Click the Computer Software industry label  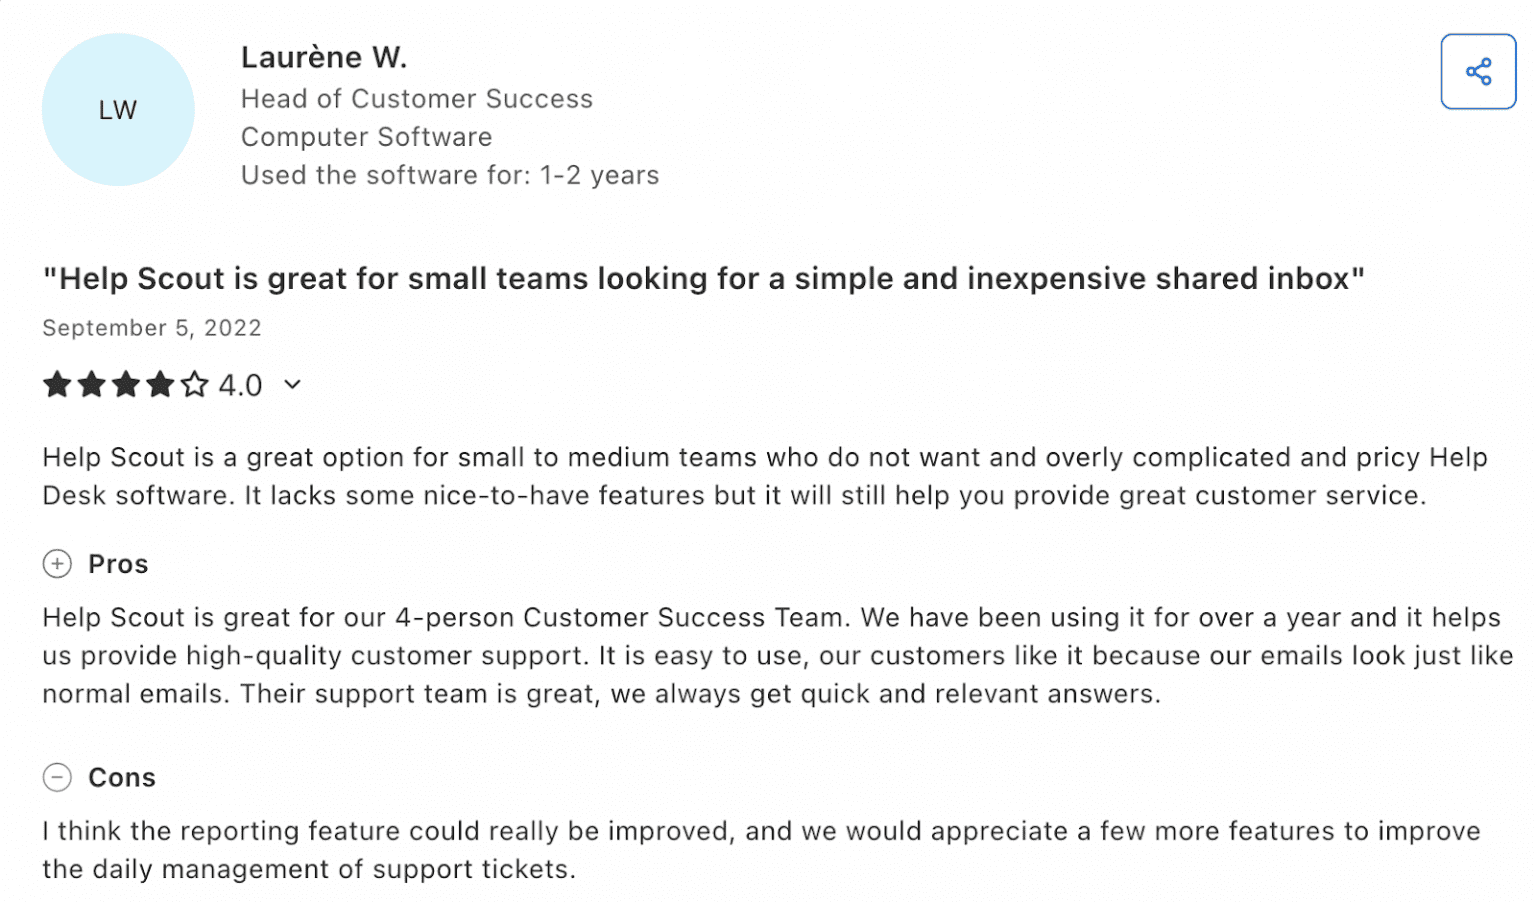[x=367, y=137]
